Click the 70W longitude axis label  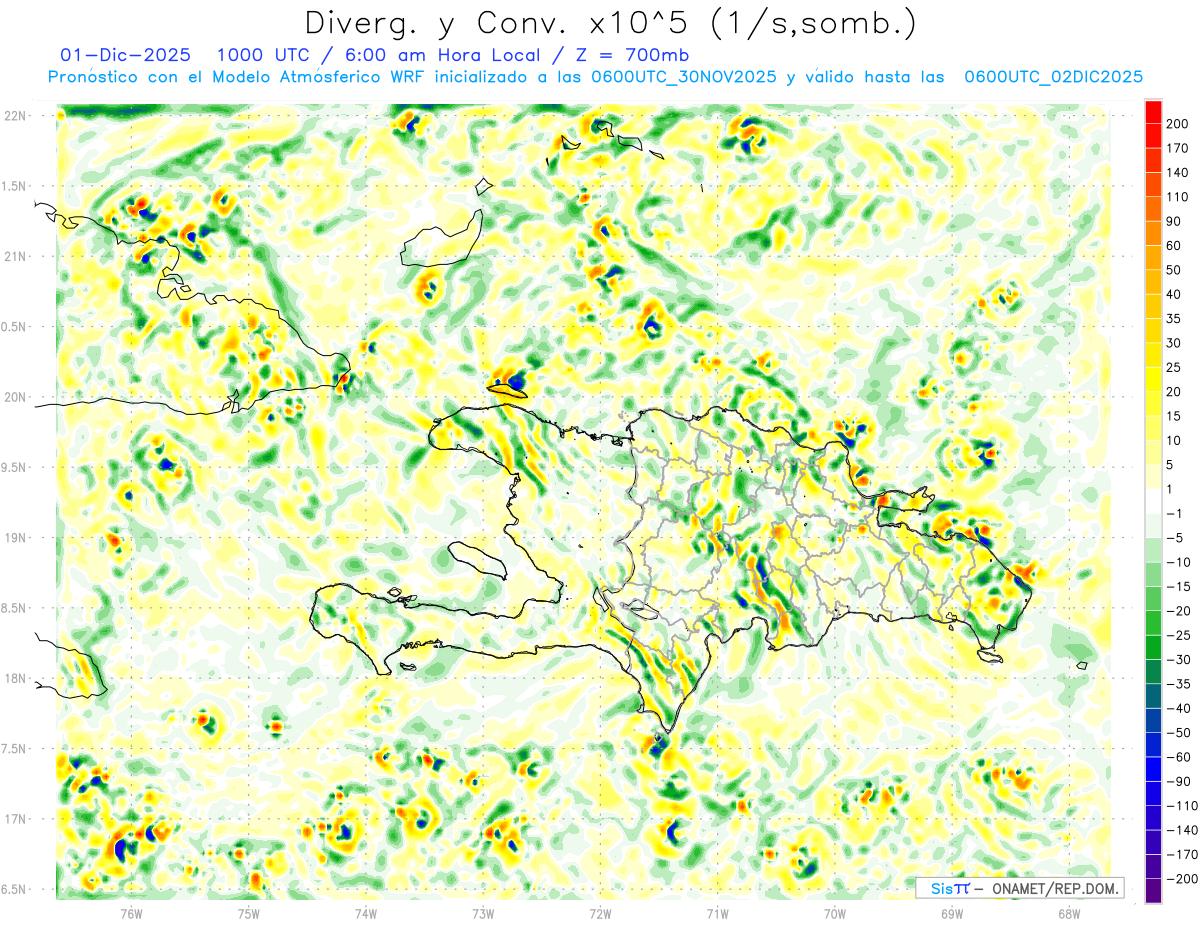(834, 912)
